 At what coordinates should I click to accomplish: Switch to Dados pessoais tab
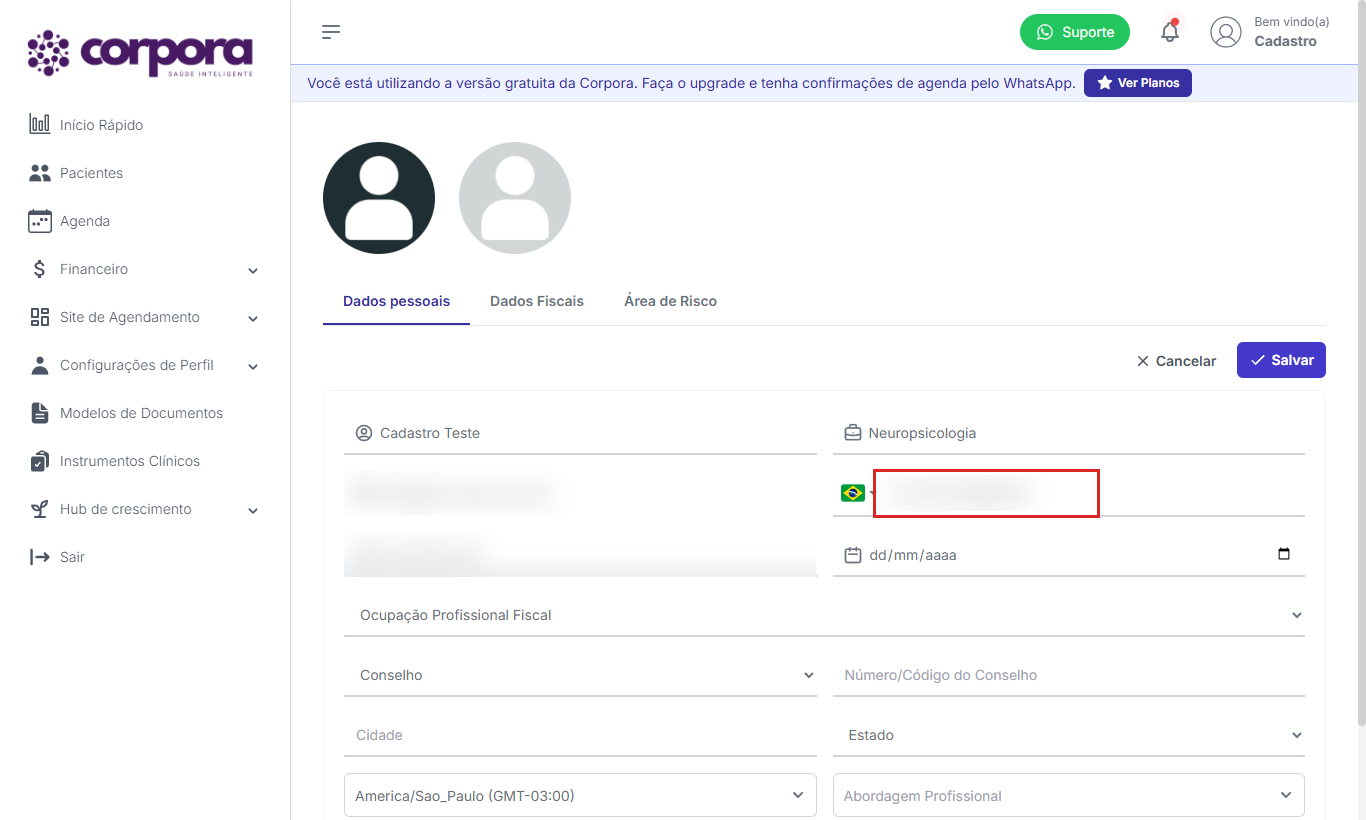(396, 301)
